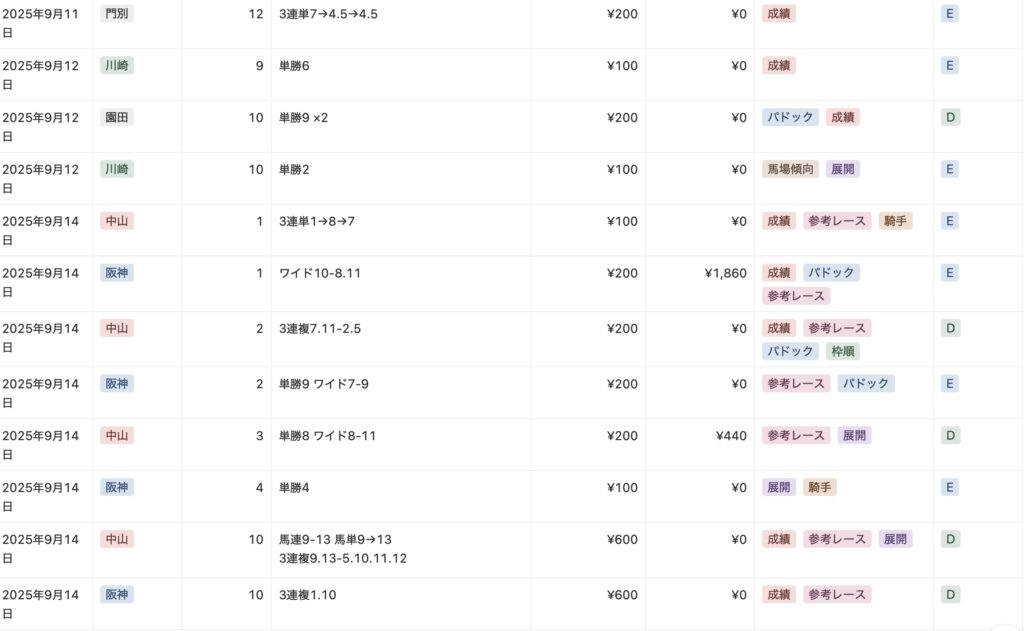Open the 3連単7→4.5→4.5 bet cell
This screenshot has height=631, width=1024.
pyautogui.click(x=328, y=14)
